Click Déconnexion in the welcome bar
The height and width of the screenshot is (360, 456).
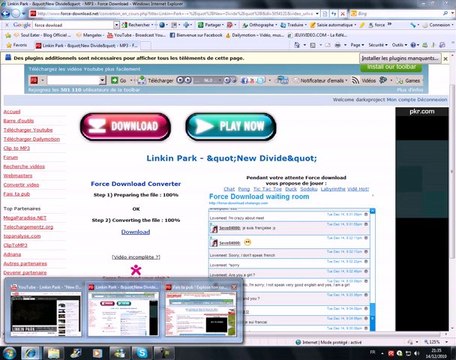pos(432,99)
